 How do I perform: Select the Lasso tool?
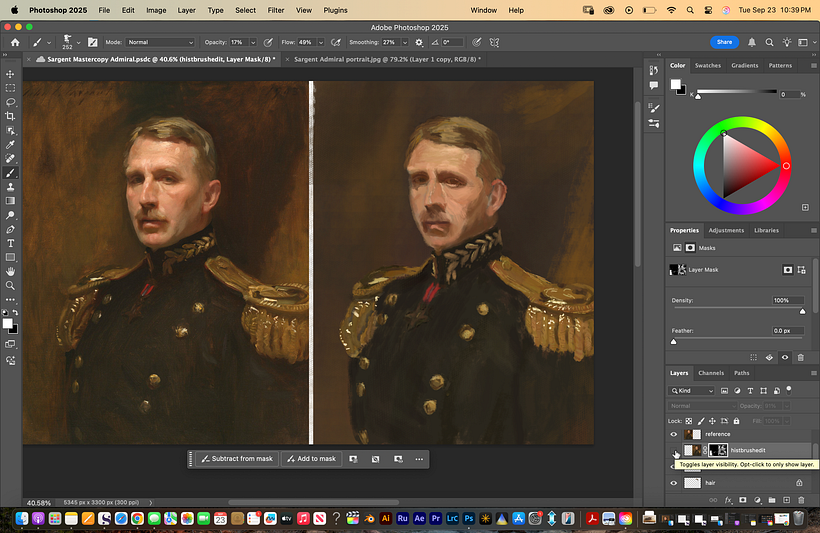[10, 102]
